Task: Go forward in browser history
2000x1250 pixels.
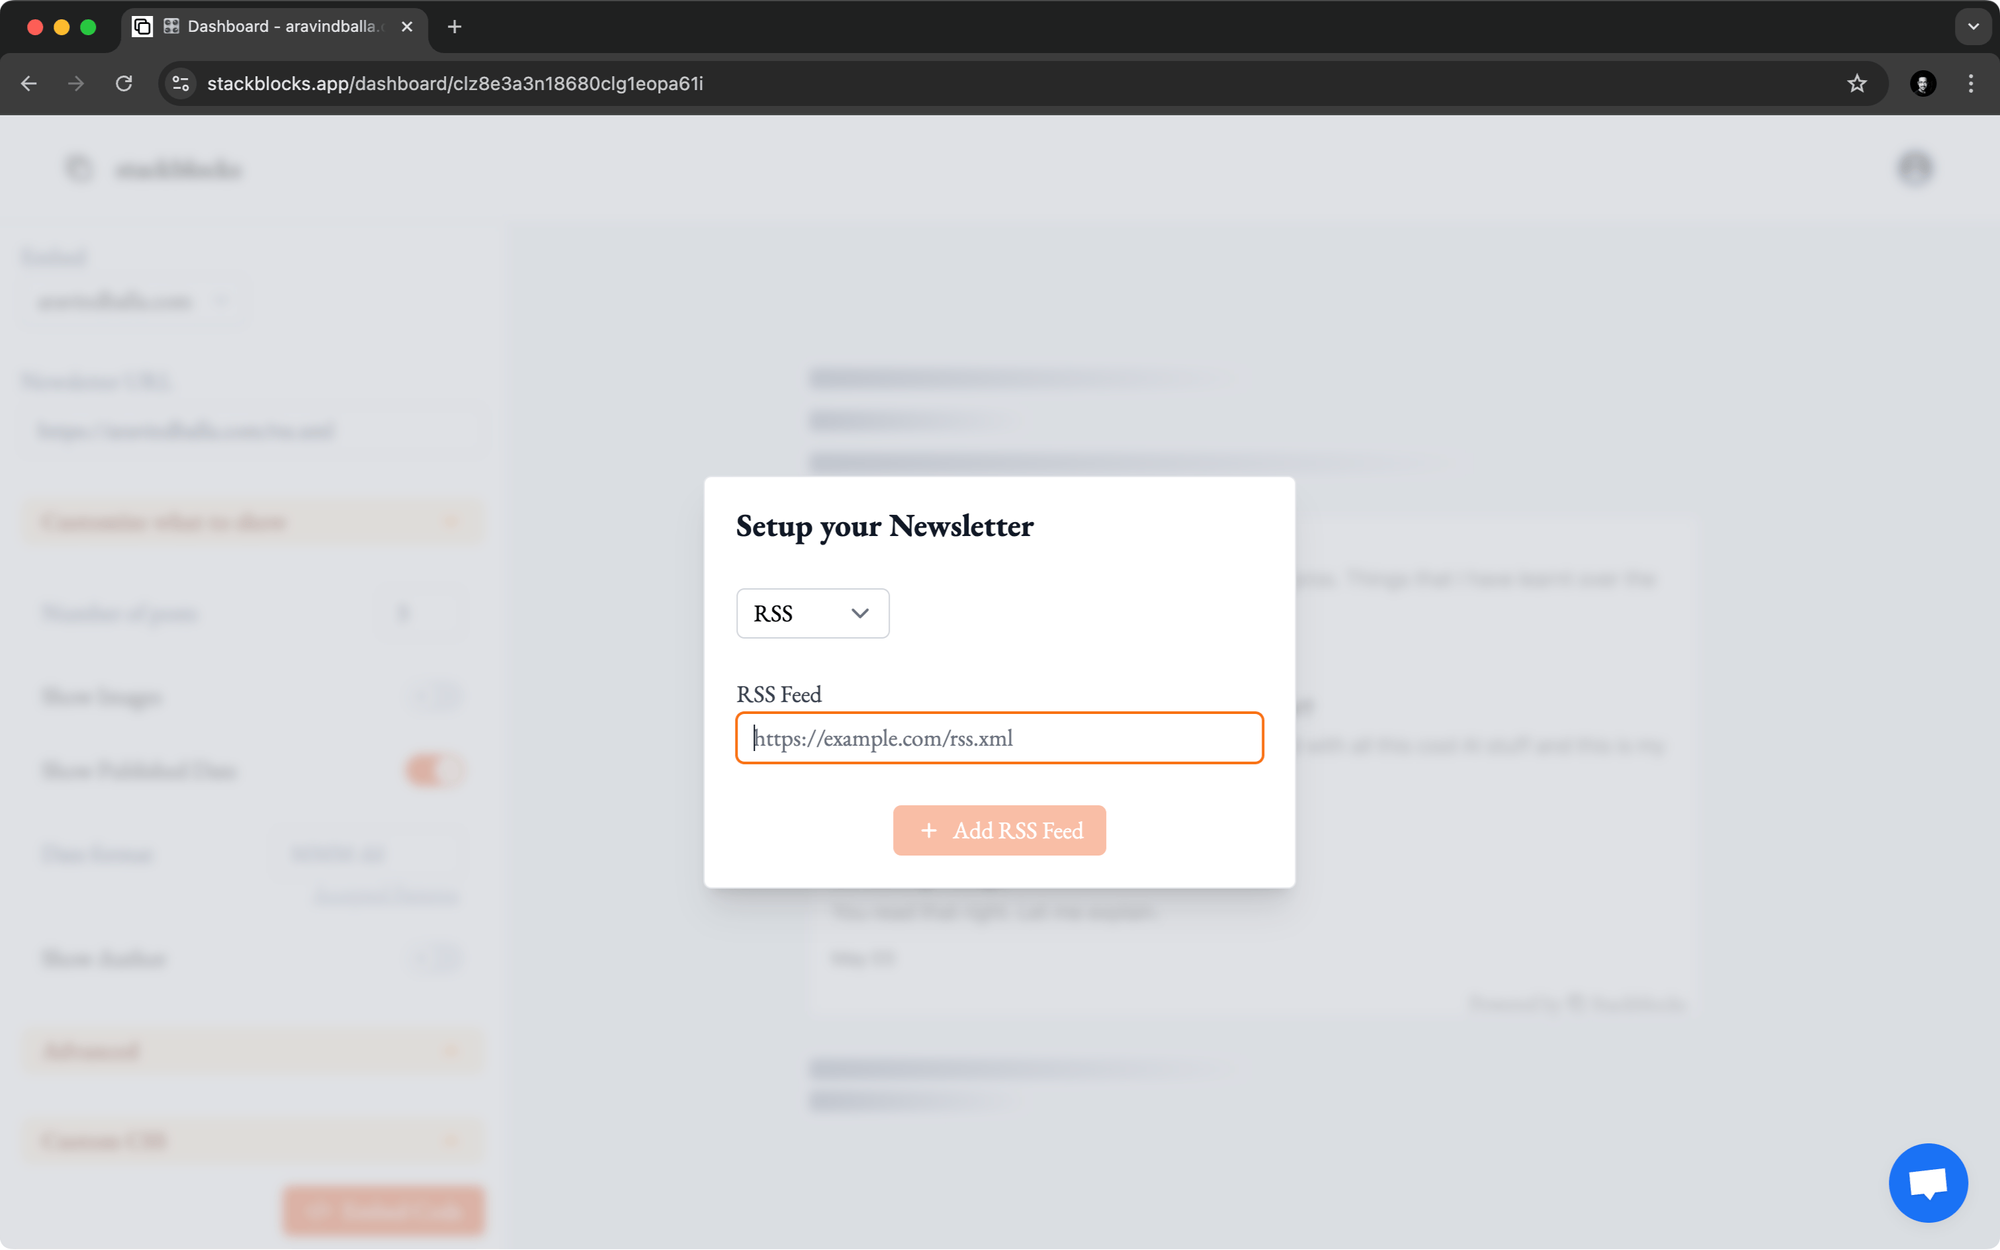Action: 76,84
